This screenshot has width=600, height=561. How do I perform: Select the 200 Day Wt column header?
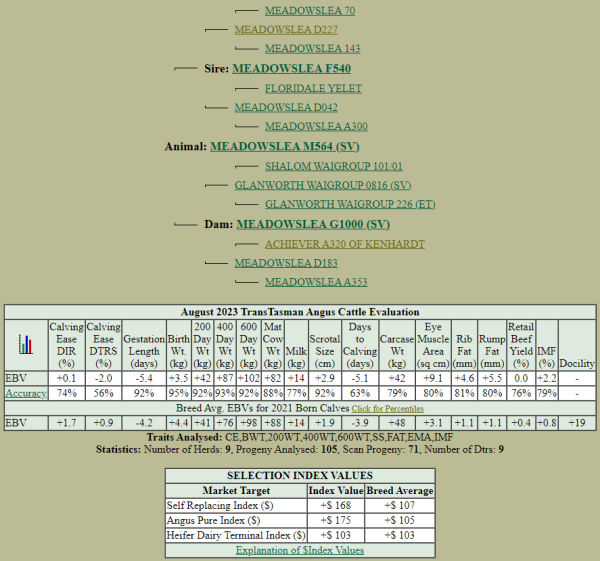(x=202, y=345)
